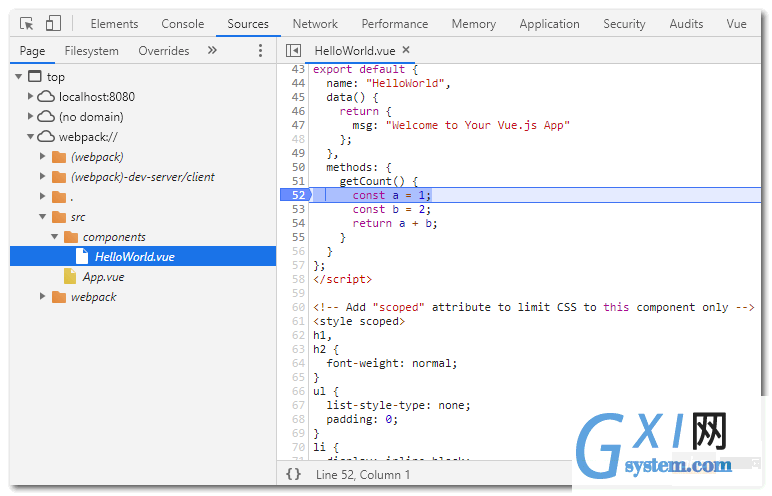Remove breakpoint on line number 52
772x496 pixels.
coord(296,195)
